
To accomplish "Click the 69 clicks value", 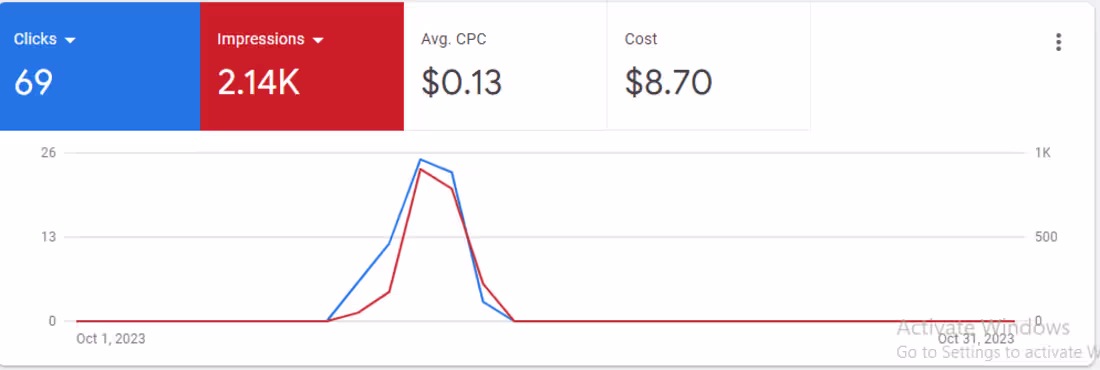I will pos(34,83).
